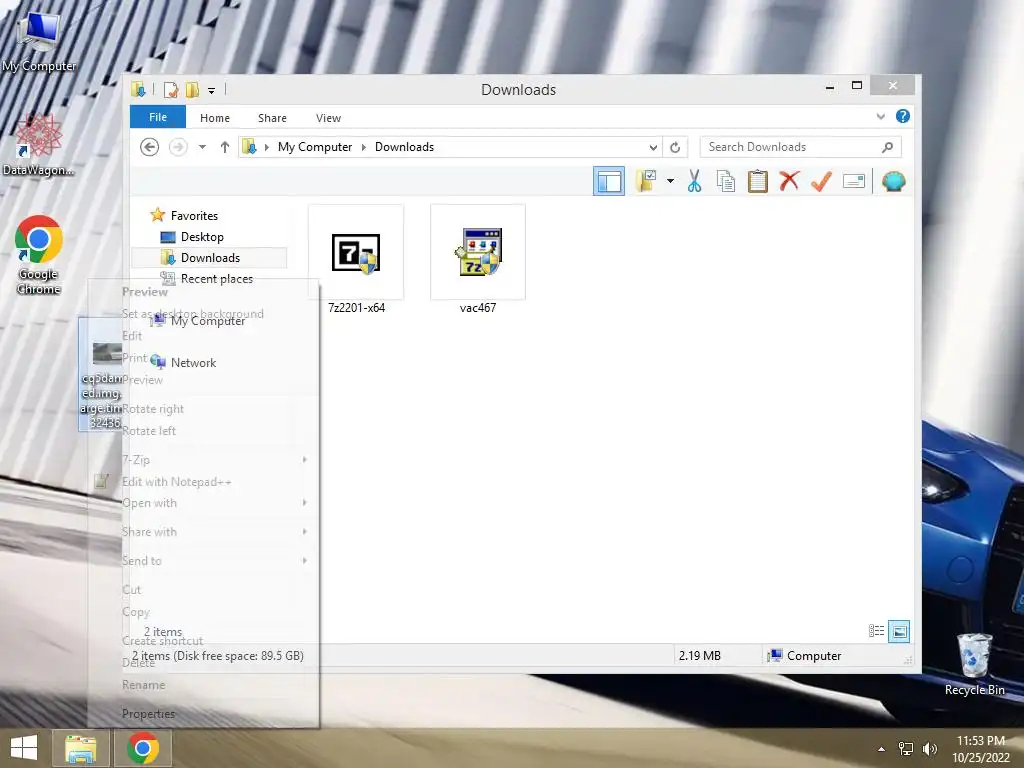
Task: Expand the arrow beside folder options icon
Action: (x=670, y=181)
